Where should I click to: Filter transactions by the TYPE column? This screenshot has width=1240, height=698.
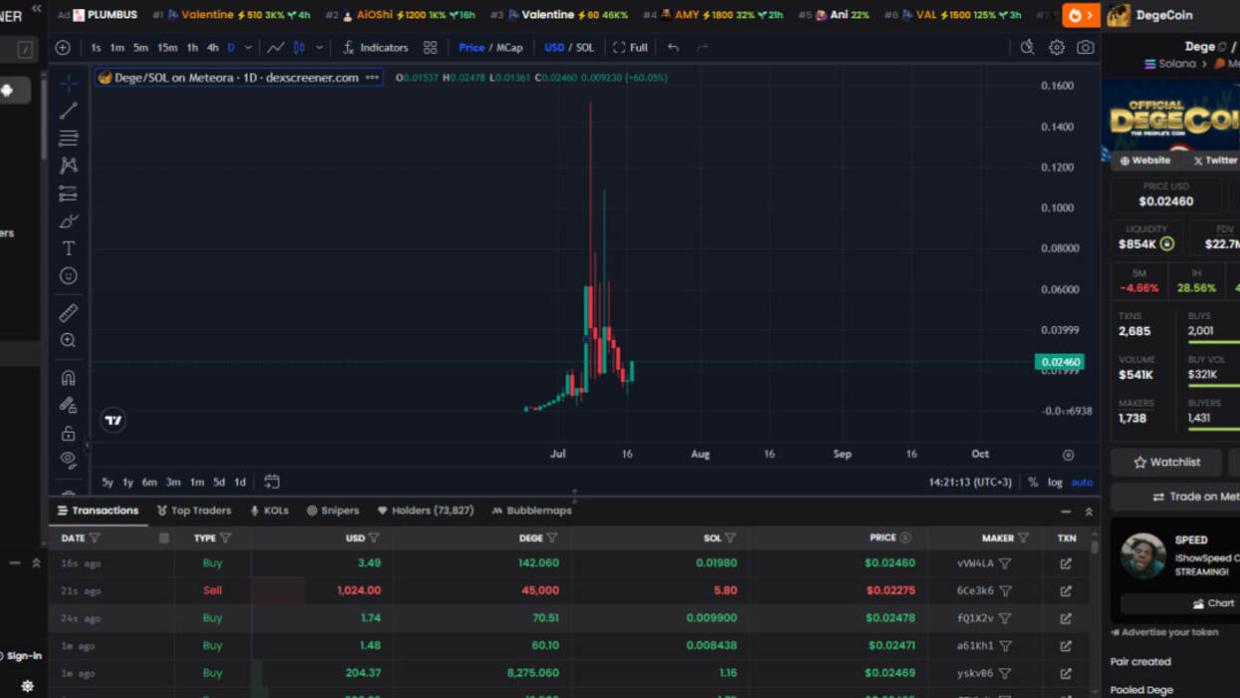click(x=225, y=538)
